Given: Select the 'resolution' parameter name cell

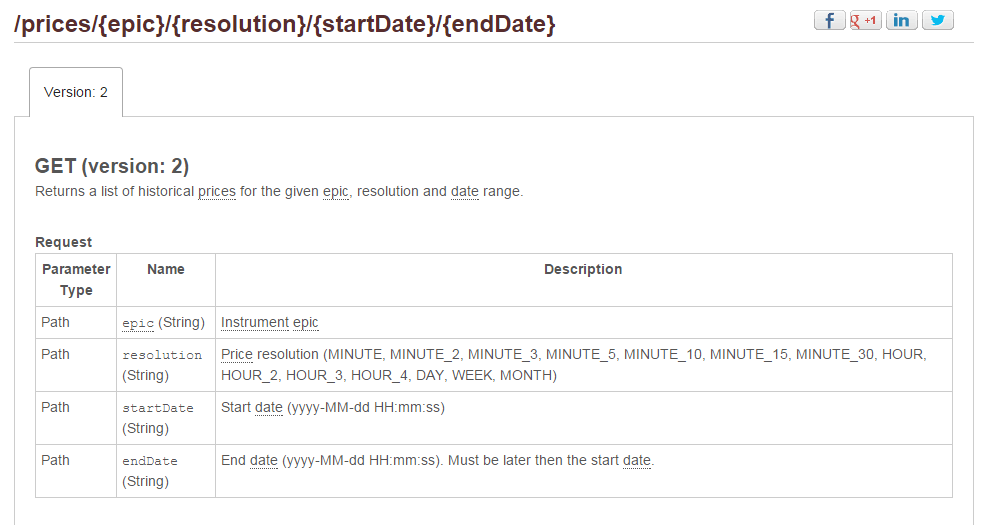Looking at the screenshot, I should [162, 355].
